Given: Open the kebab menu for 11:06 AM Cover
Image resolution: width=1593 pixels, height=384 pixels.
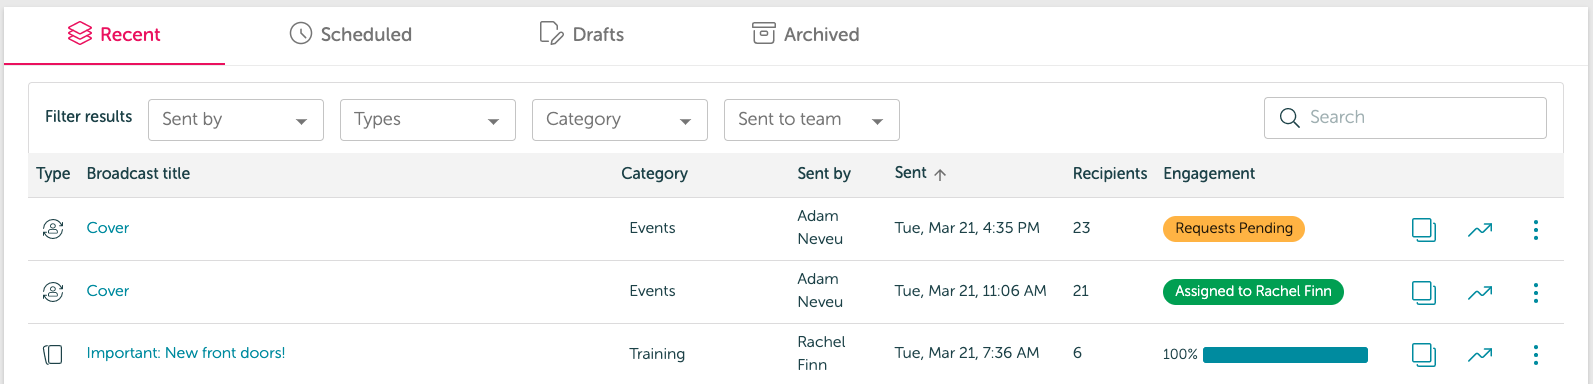Looking at the screenshot, I should click(1536, 292).
